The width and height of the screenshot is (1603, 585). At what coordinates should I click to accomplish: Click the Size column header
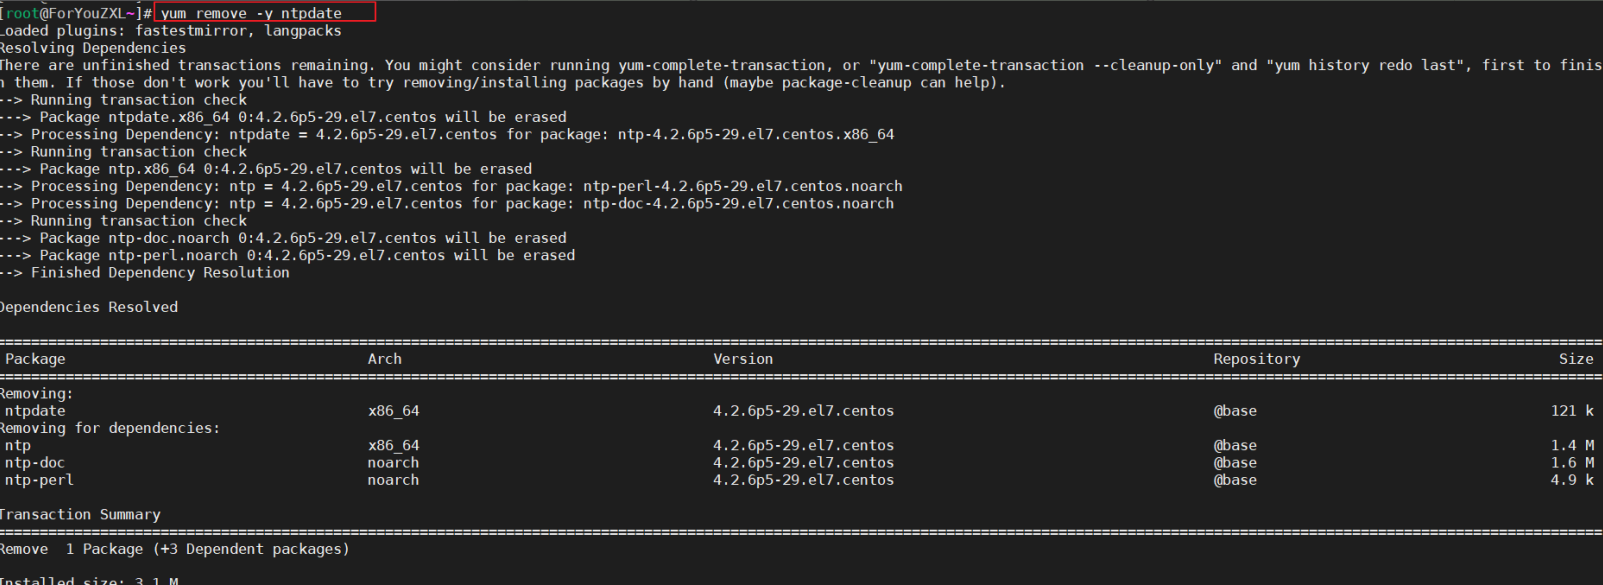pyautogui.click(x=1576, y=359)
